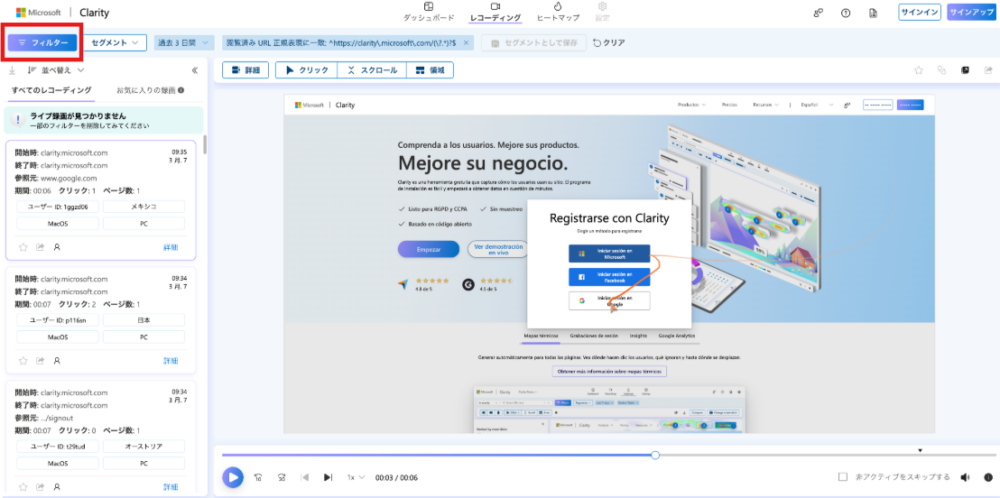Toggle the 領域 view button
1000x498 pixels.
coord(430,70)
